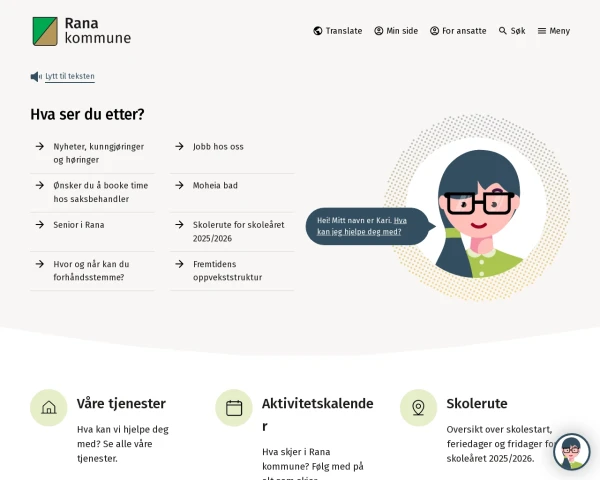Viewport: 600px width, 480px height.
Task: Open the Søk menu item
Action: pos(512,31)
